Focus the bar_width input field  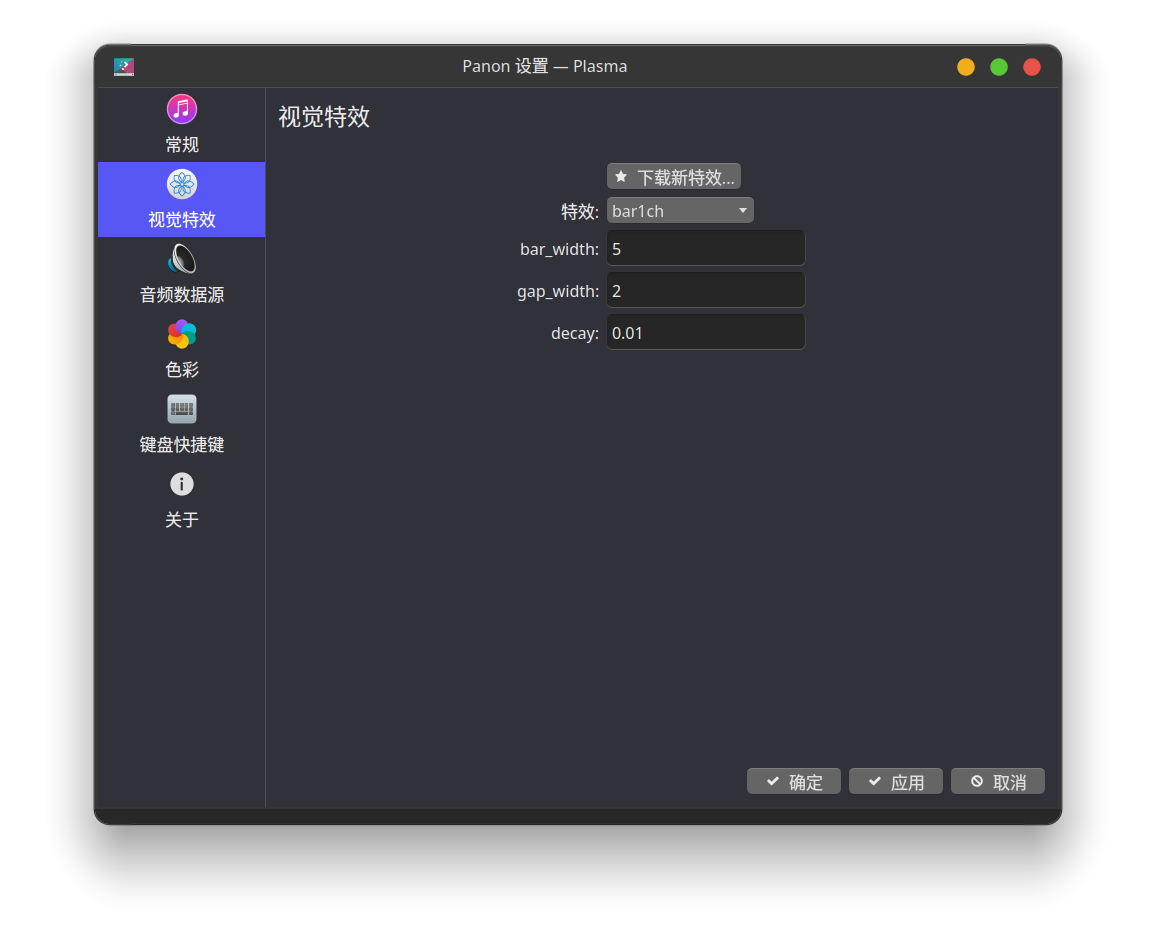[x=705, y=249]
